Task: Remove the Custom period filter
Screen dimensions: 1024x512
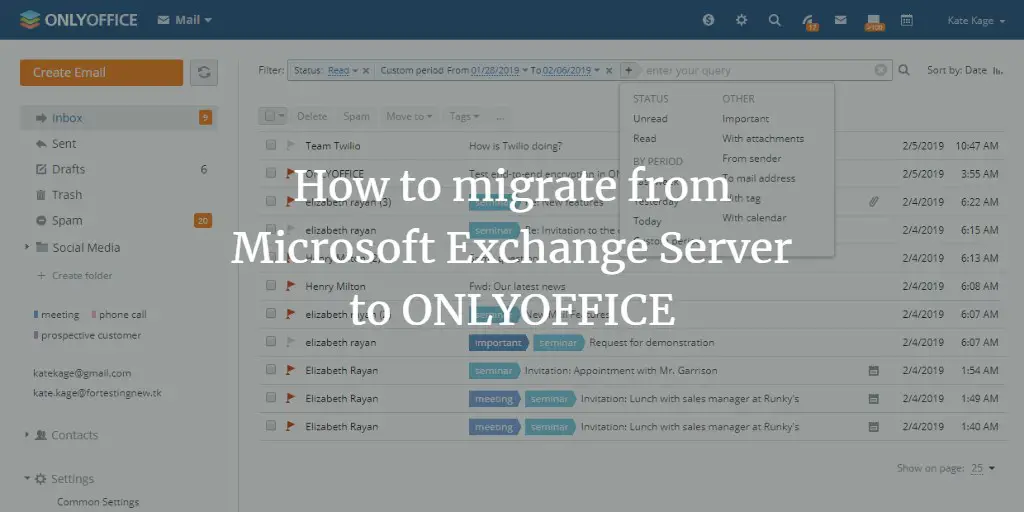Action: pyautogui.click(x=609, y=71)
